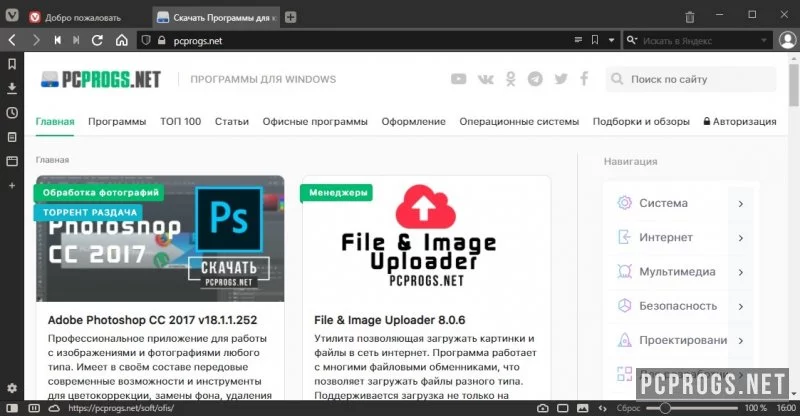800x416 pixels.
Task: Select the Главная menu item
Action: [55, 121]
